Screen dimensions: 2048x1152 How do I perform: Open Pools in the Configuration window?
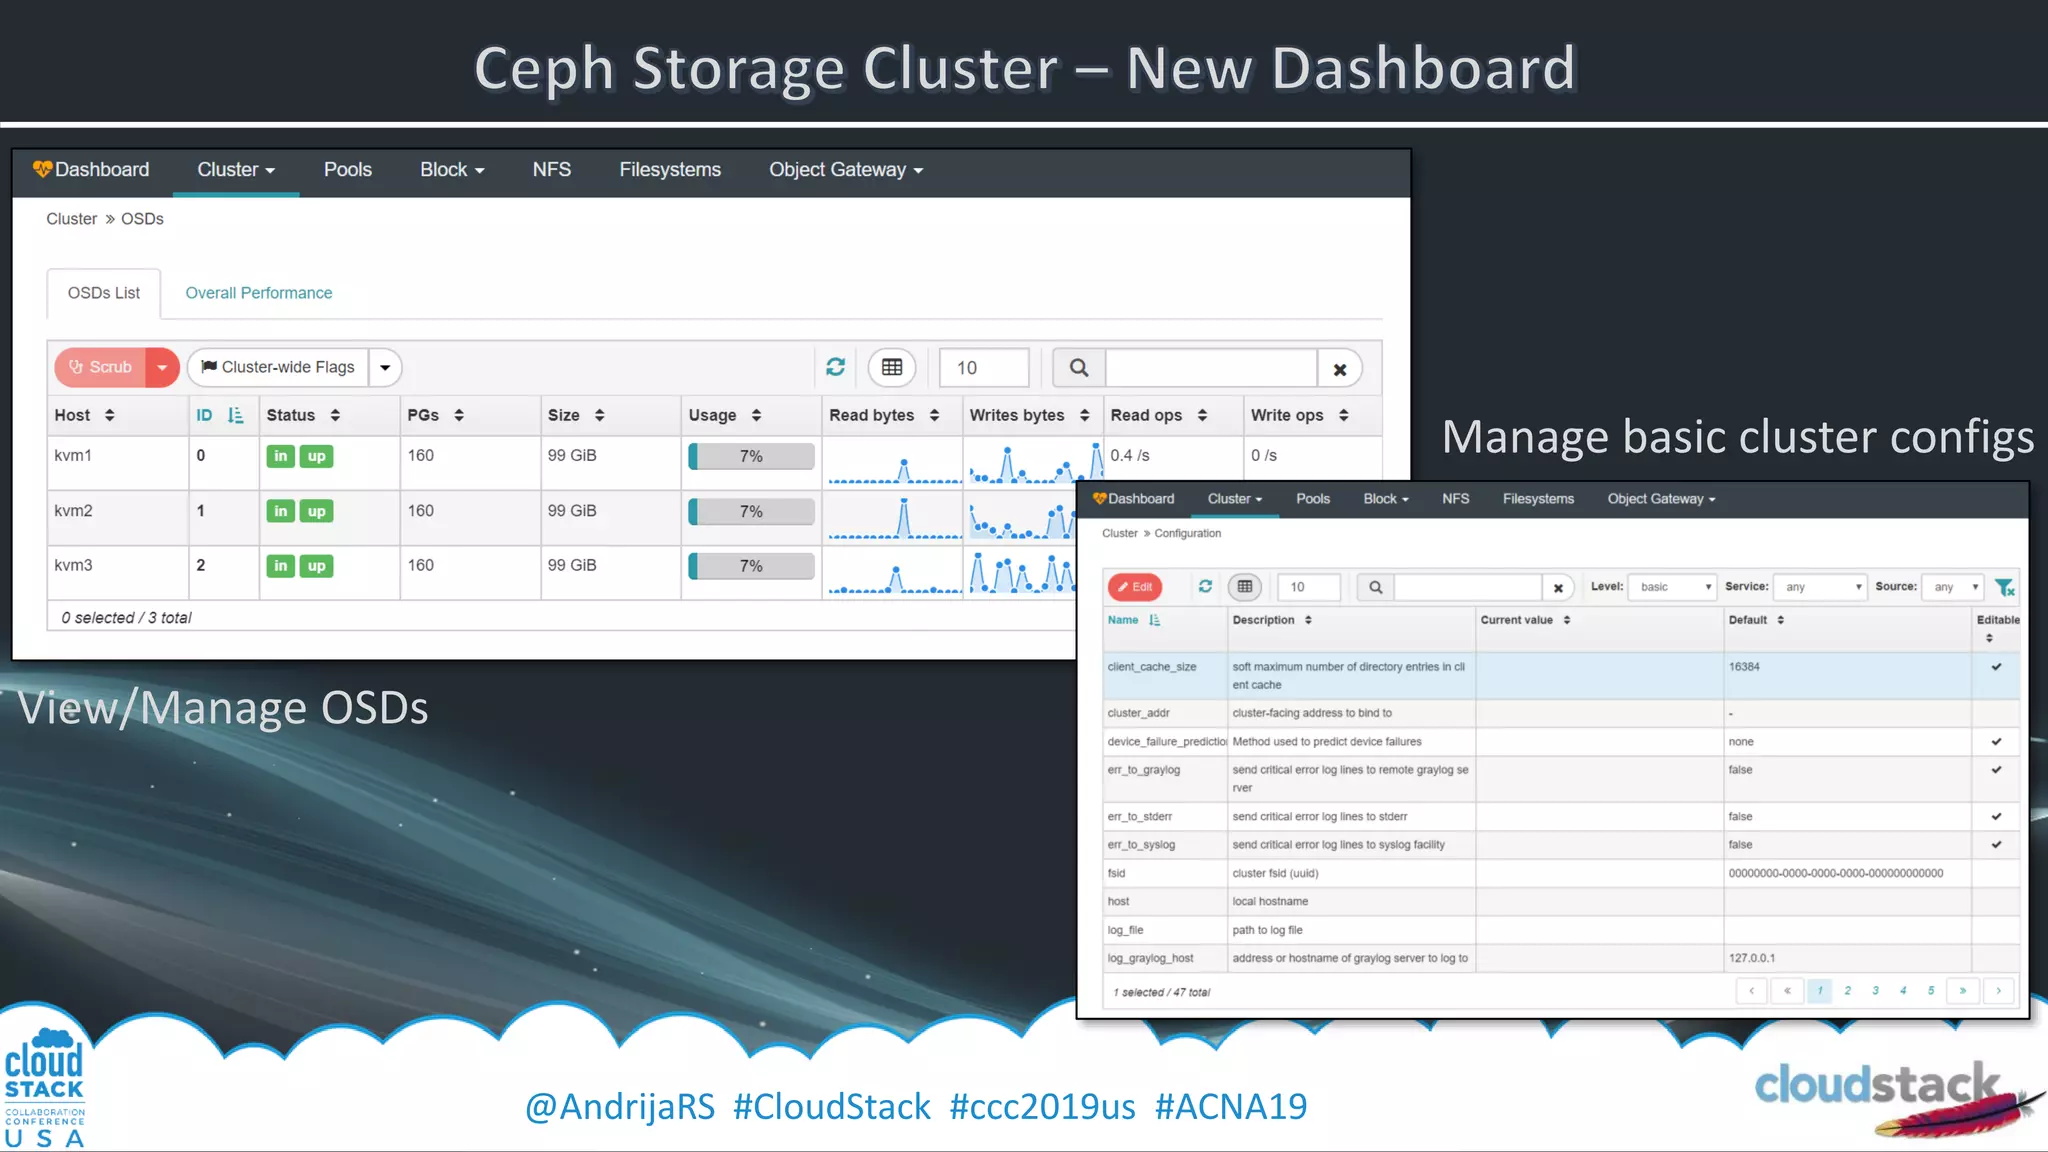(1313, 499)
